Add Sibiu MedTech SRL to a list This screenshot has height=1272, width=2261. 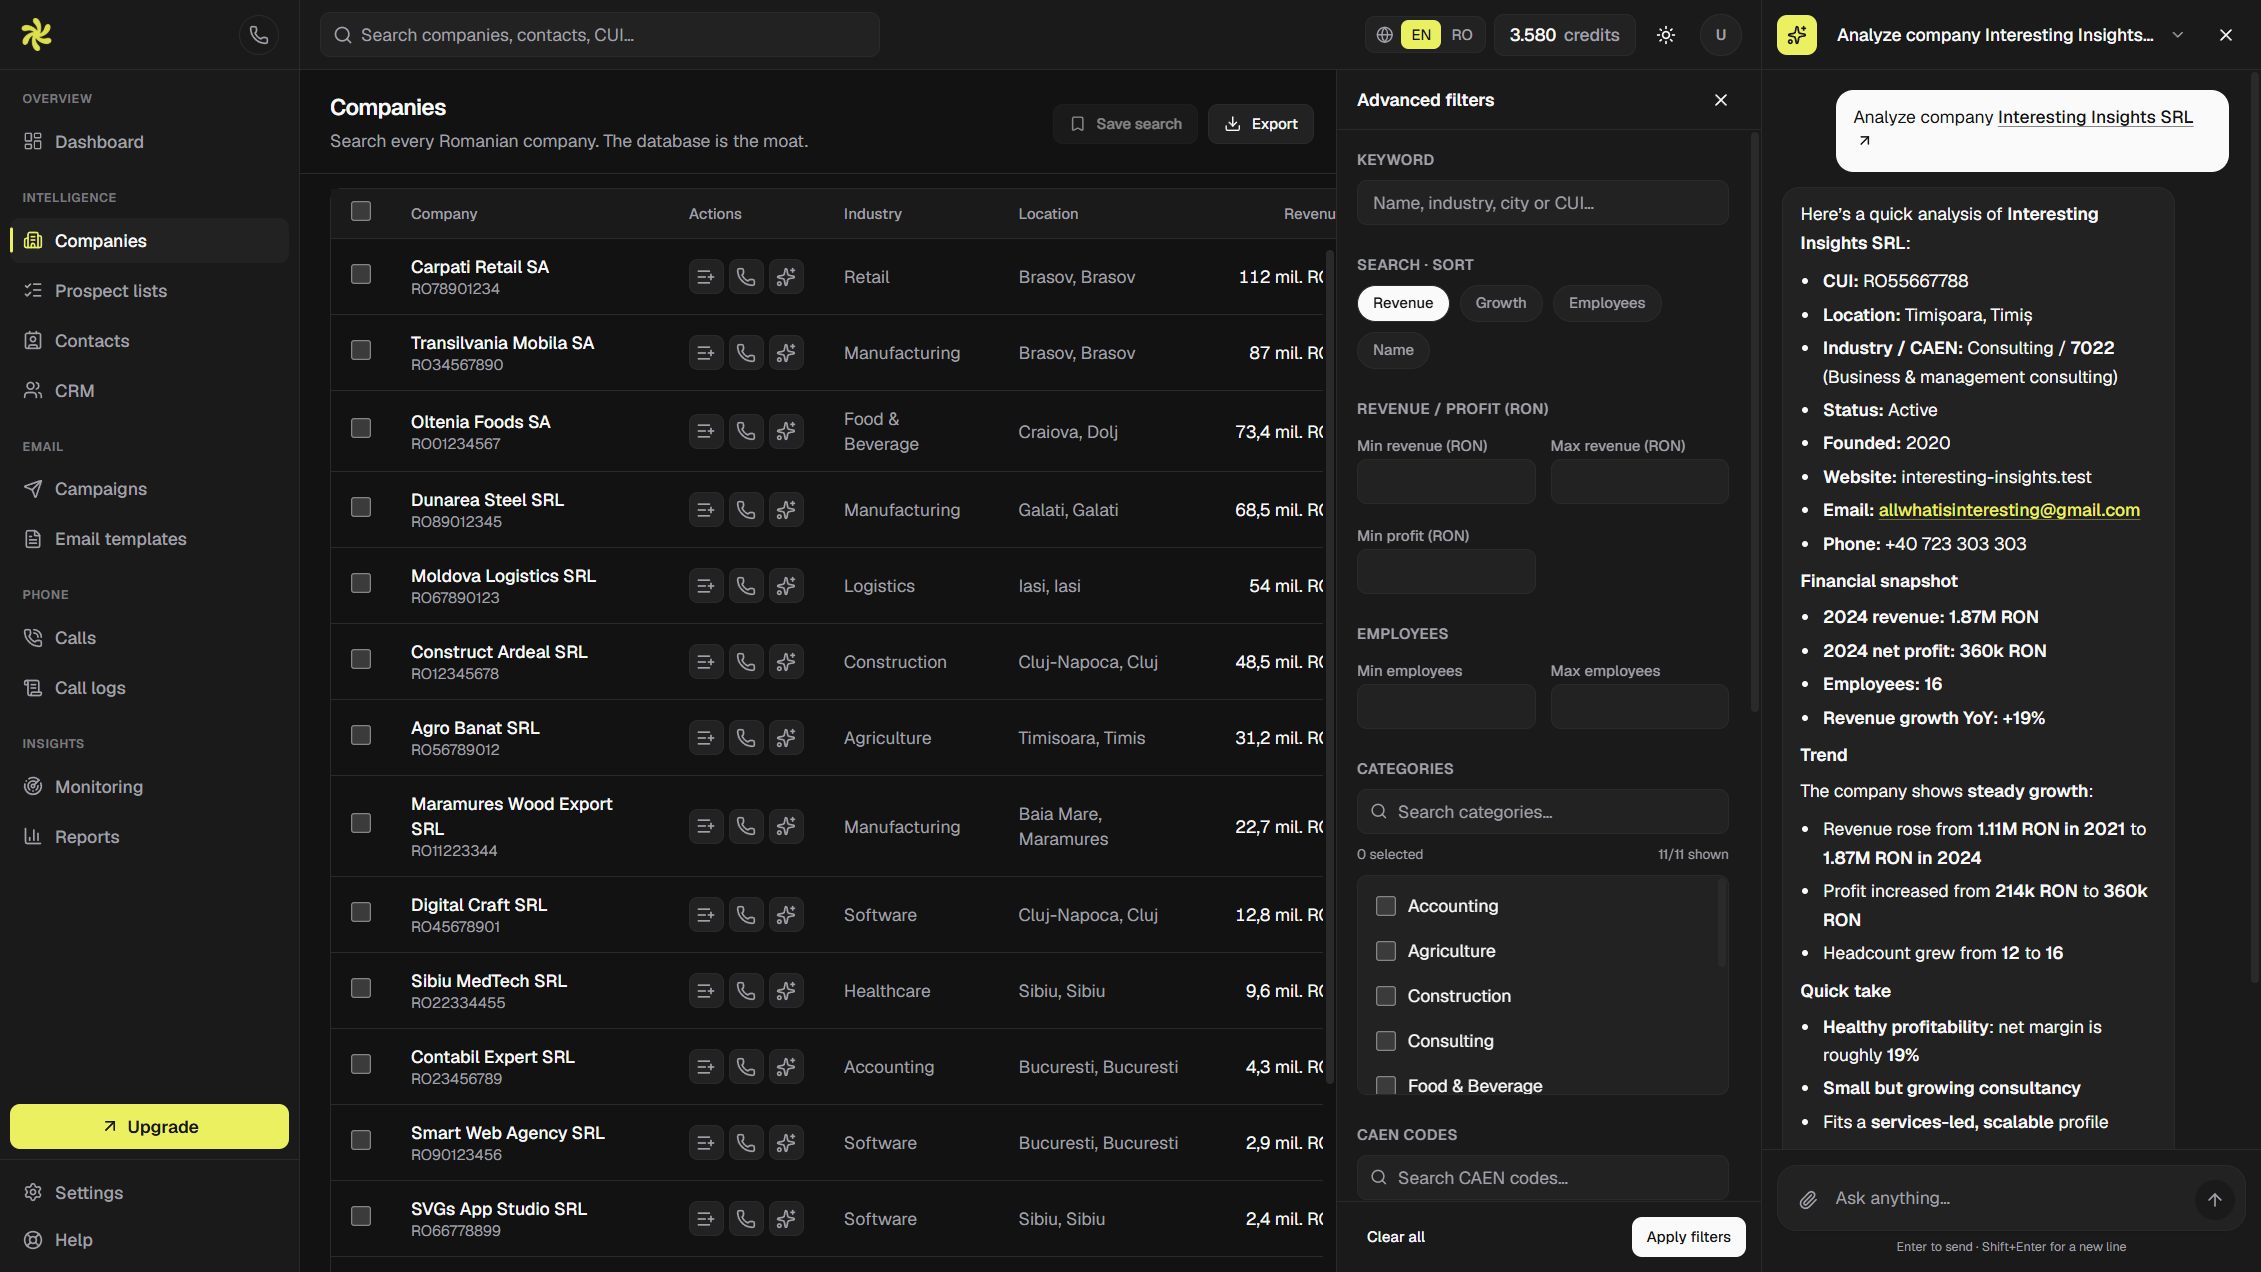pyautogui.click(x=705, y=991)
